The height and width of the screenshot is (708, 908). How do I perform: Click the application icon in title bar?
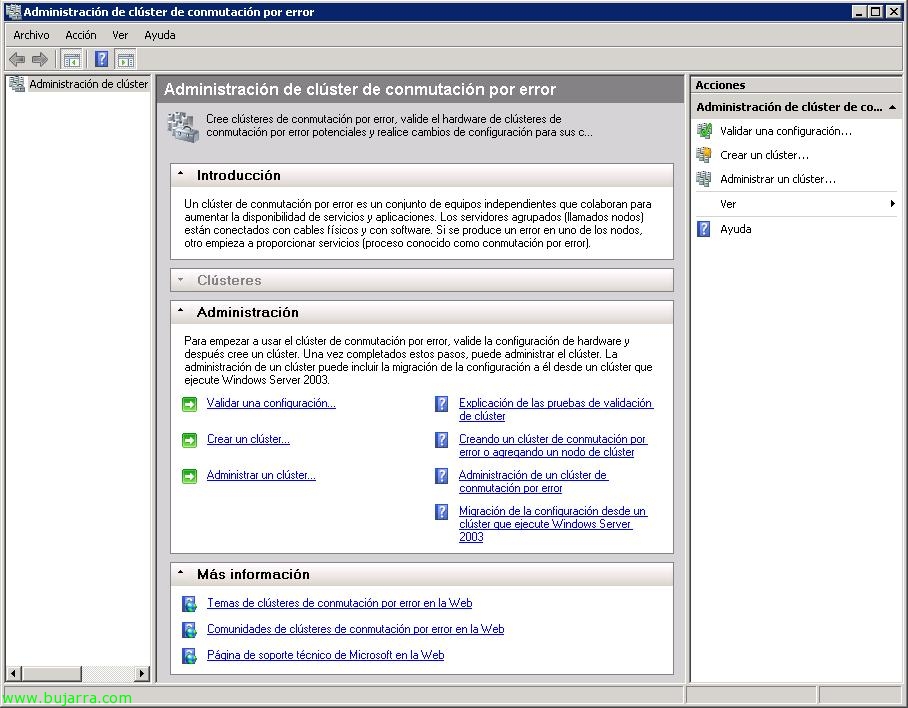point(13,12)
